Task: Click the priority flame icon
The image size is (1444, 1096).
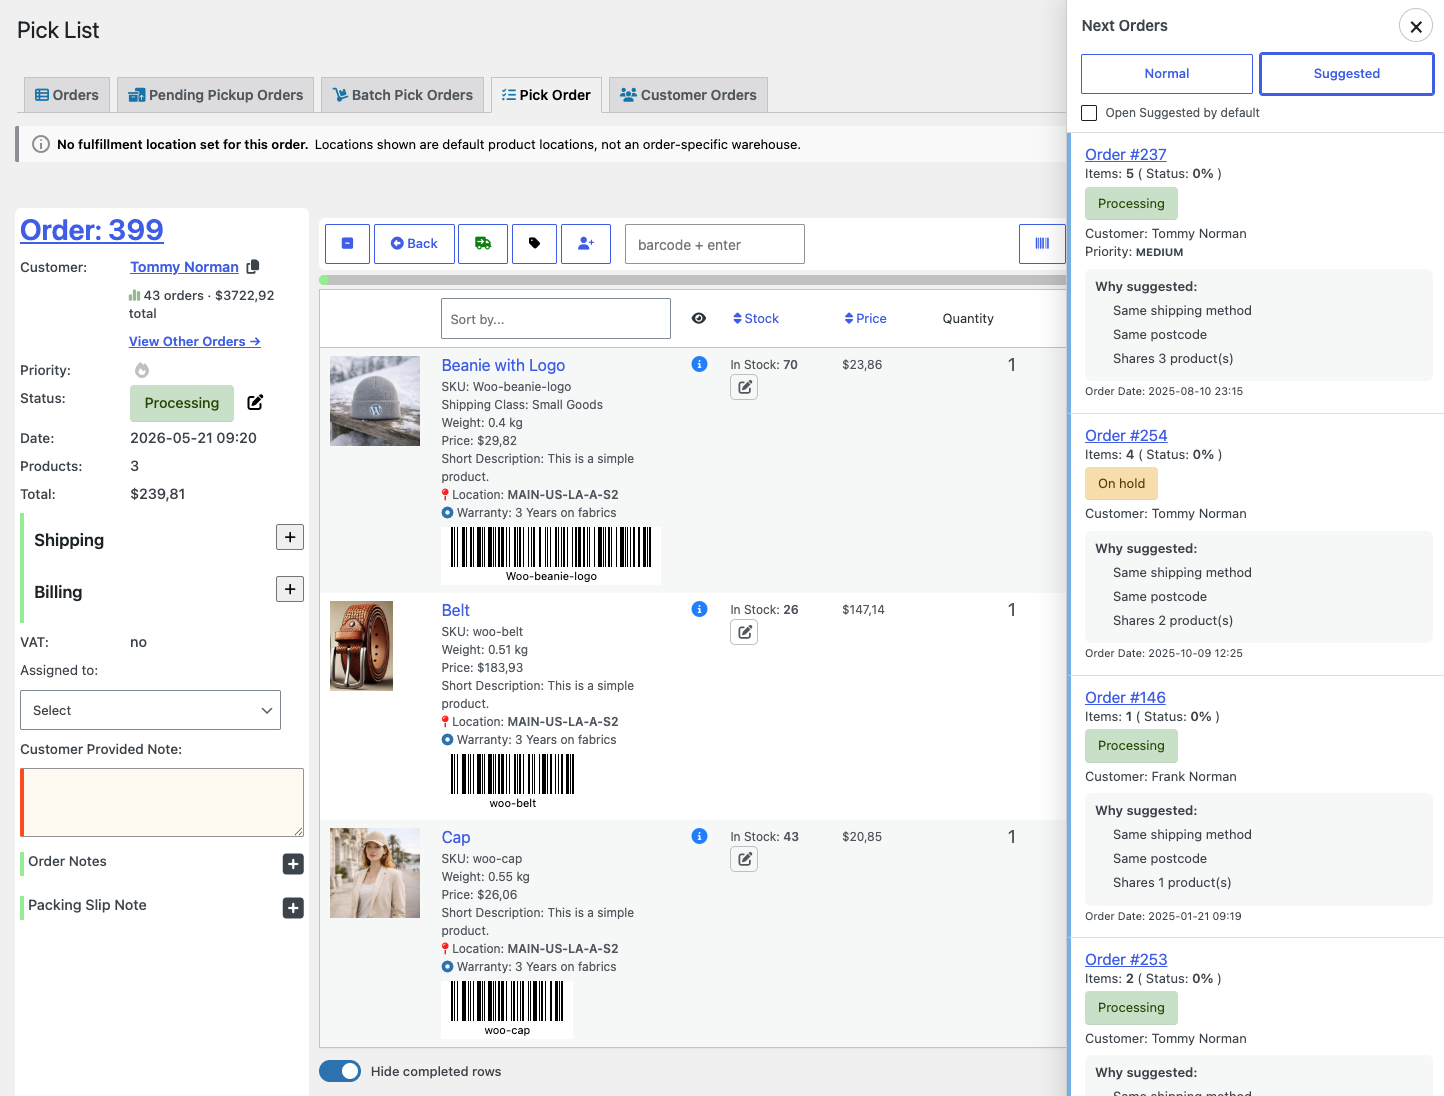Action: coord(142,370)
